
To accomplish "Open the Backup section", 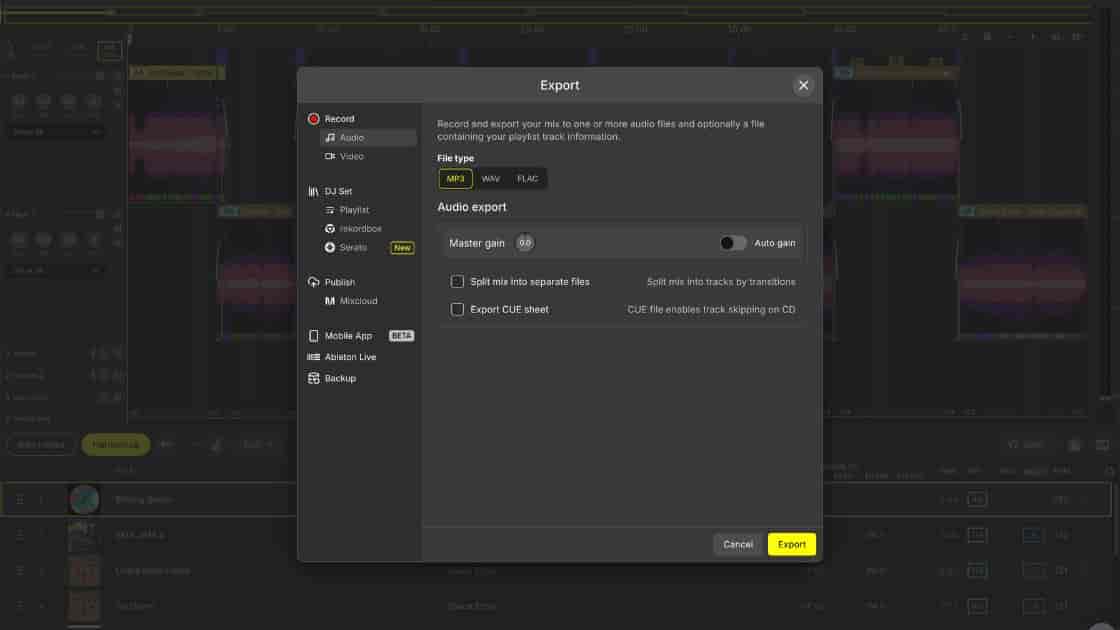I will [x=340, y=379].
